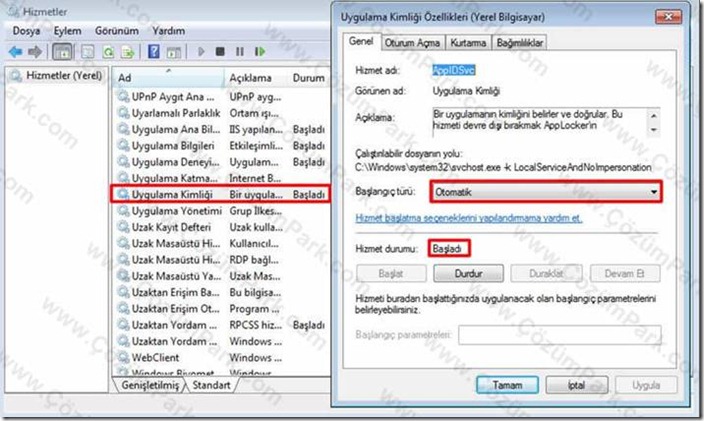Image resolution: width=704 pixels, height=421 pixels.
Task: Click the RPCSS hiz... description cell
Action: [x=255, y=325]
